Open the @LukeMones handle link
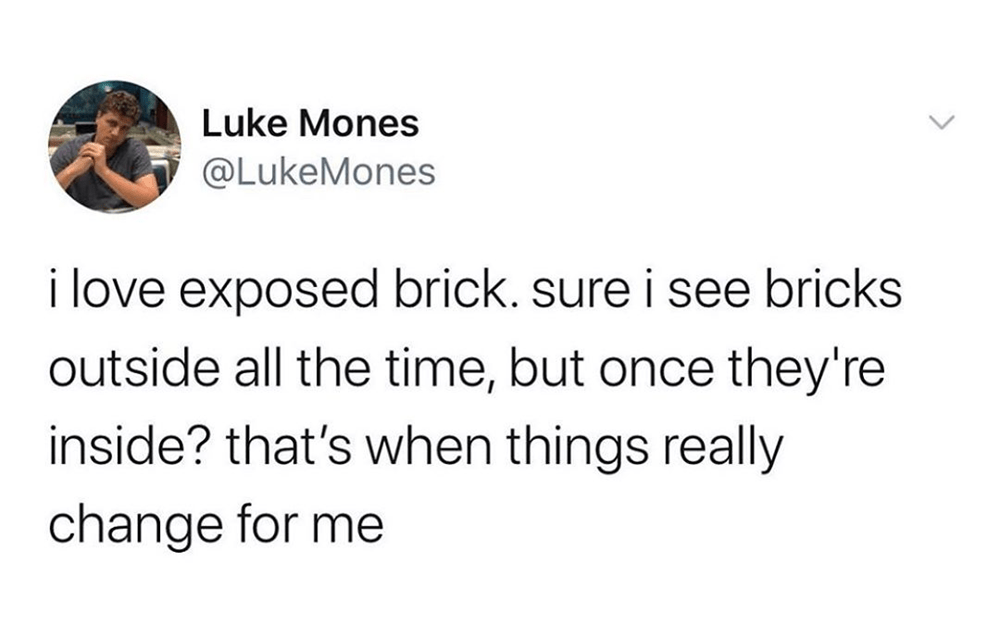This screenshot has height=638, width=1000. pos(319,172)
